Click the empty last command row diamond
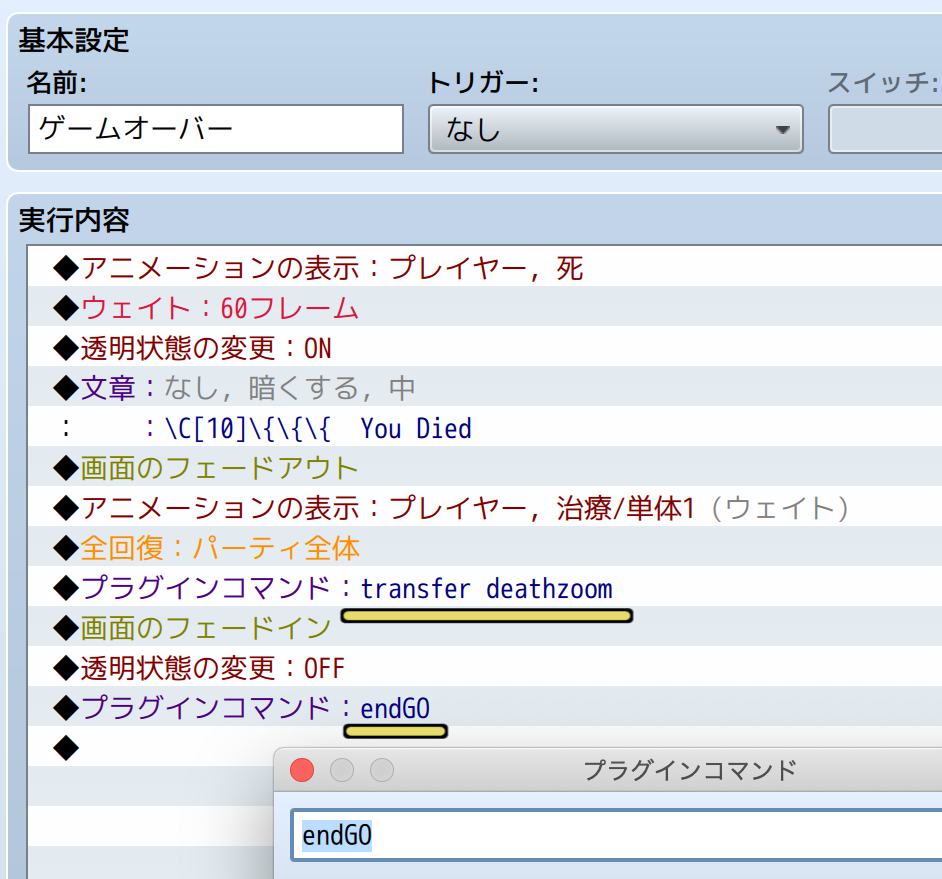Viewport: 942px width, 879px height. pyautogui.click(x=65, y=747)
